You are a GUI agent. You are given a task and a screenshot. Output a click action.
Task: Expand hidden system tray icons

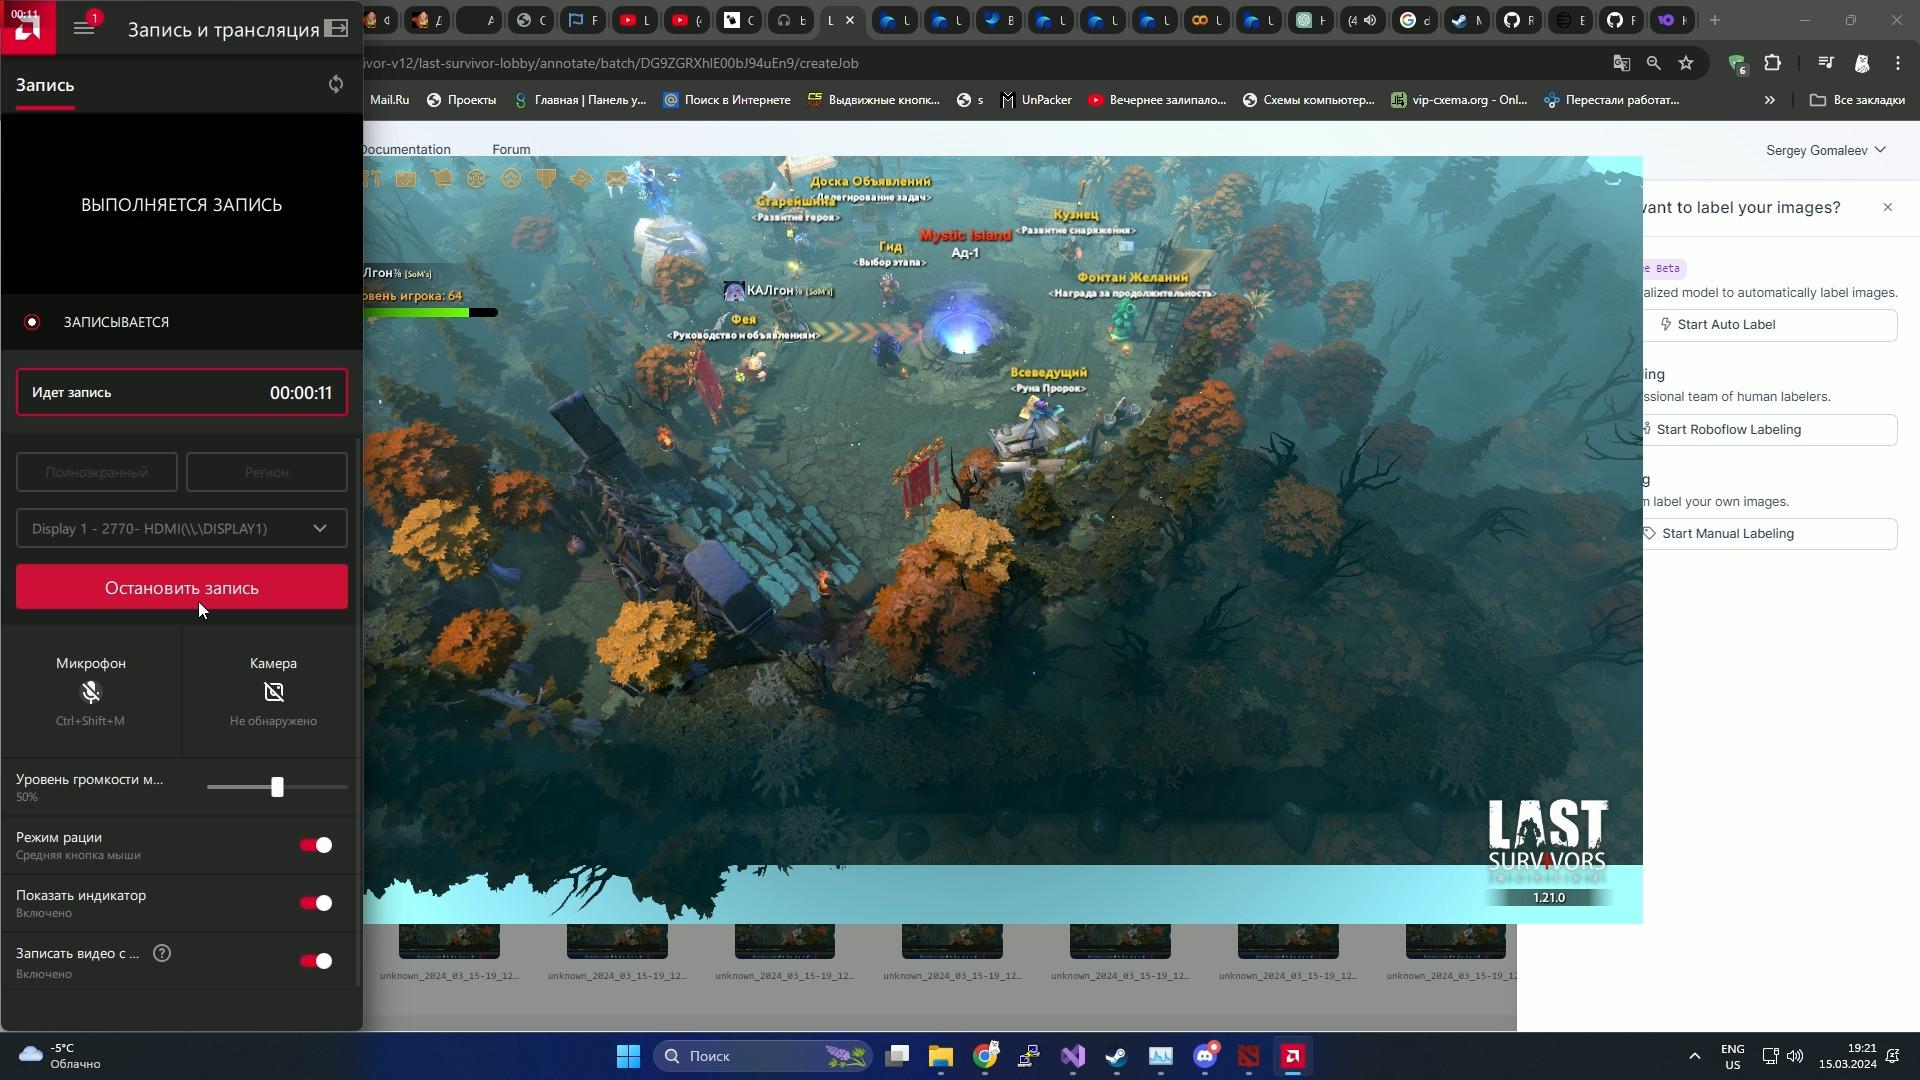tap(1694, 1056)
